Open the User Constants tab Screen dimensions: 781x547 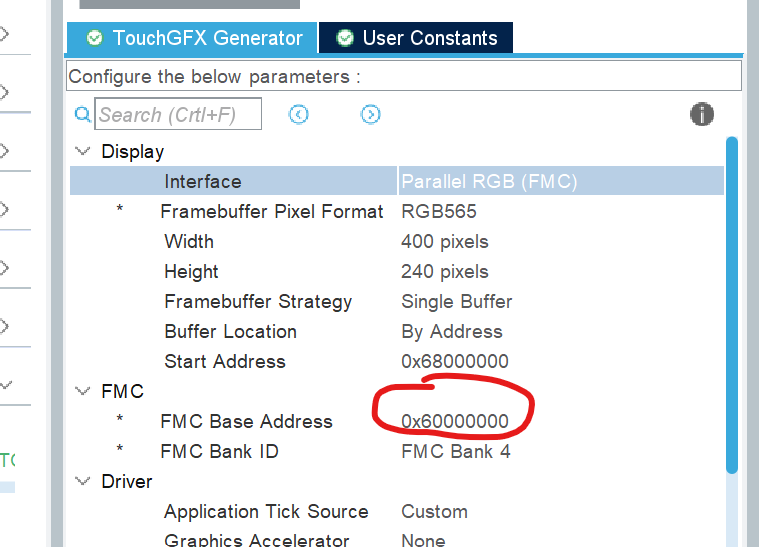(x=416, y=38)
